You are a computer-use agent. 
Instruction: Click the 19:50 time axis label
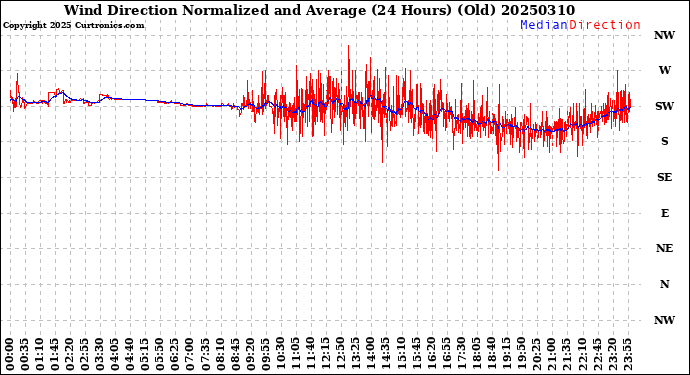[x=521, y=354]
